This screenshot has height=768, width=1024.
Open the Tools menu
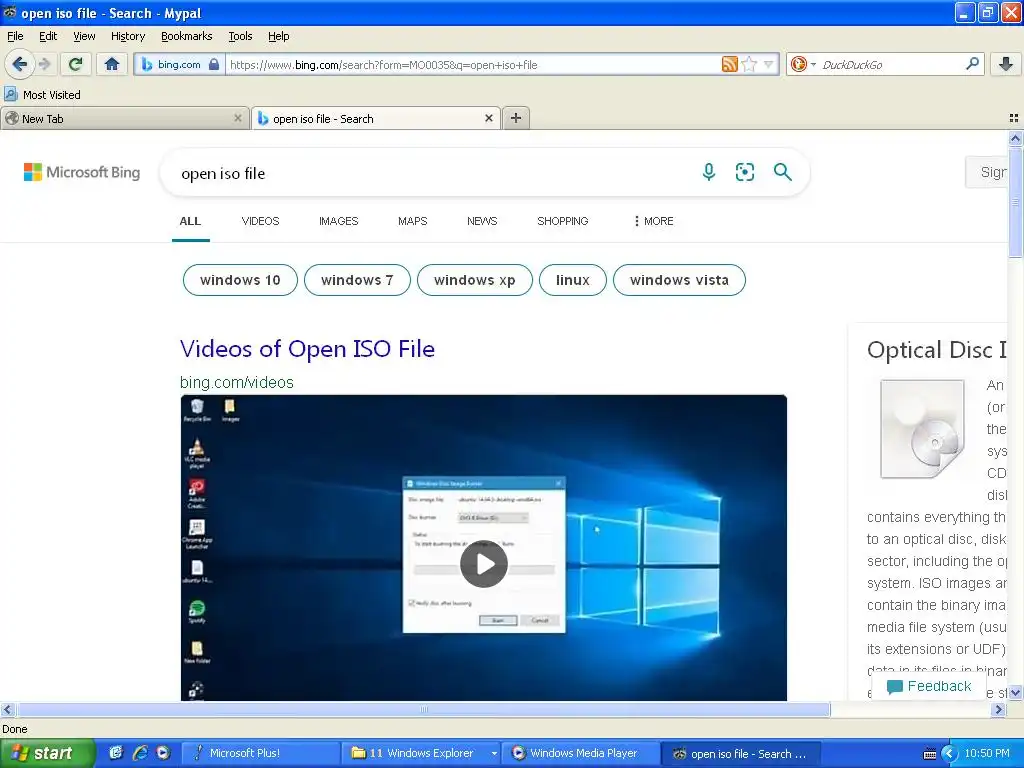[x=240, y=36]
